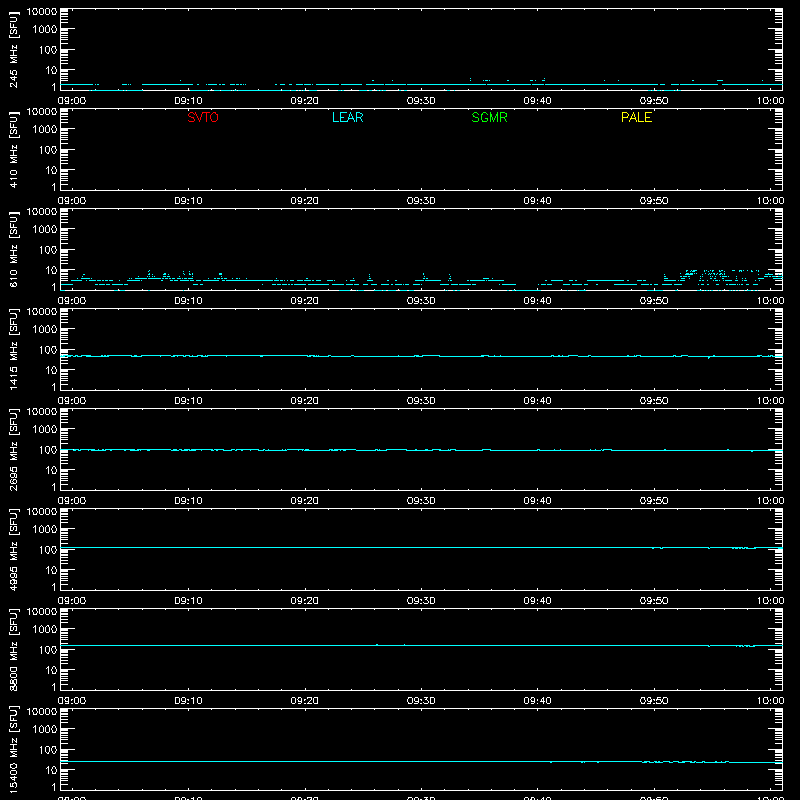Image resolution: width=800 pixels, height=800 pixels.
Task: Click the 10 tick label on the 15400 MHz axis
Action: click(x=51, y=770)
